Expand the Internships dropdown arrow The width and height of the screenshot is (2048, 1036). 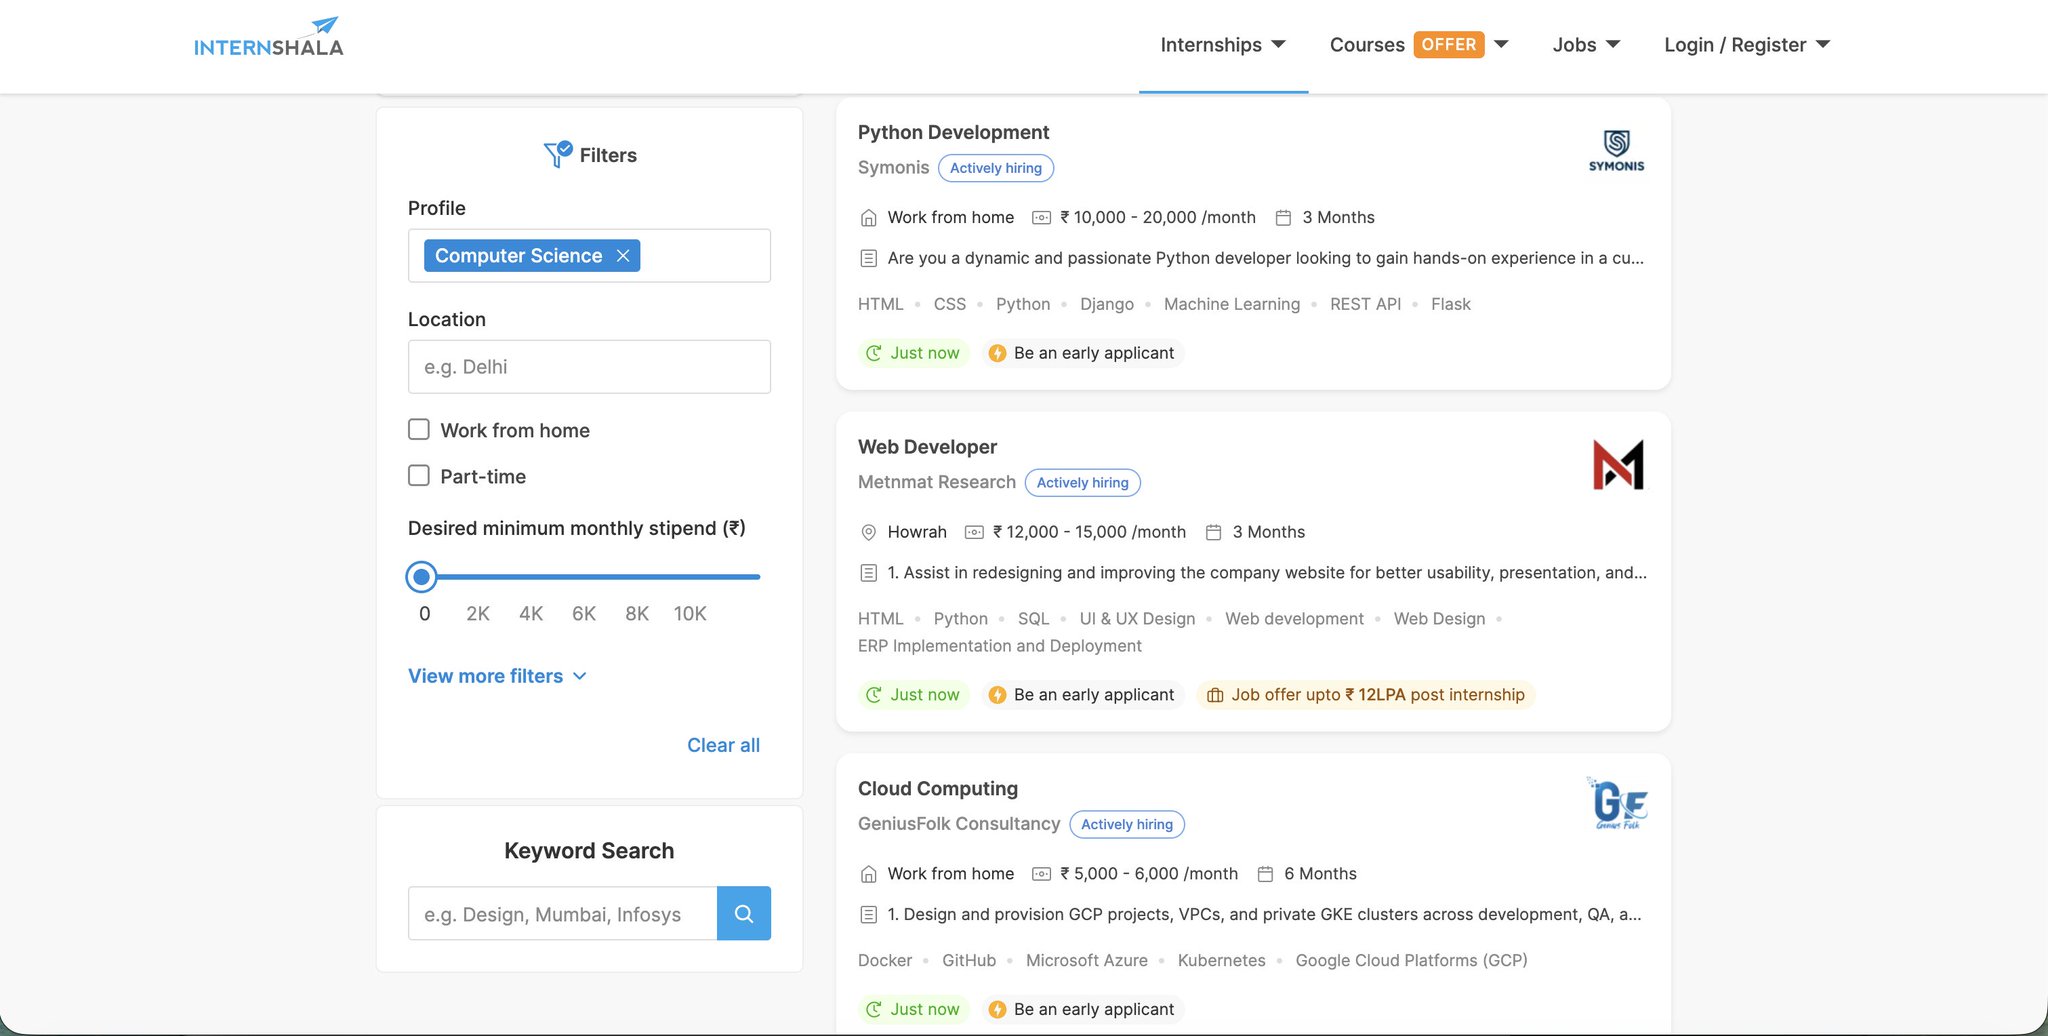pyautogui.click(x=1278, y=45)
